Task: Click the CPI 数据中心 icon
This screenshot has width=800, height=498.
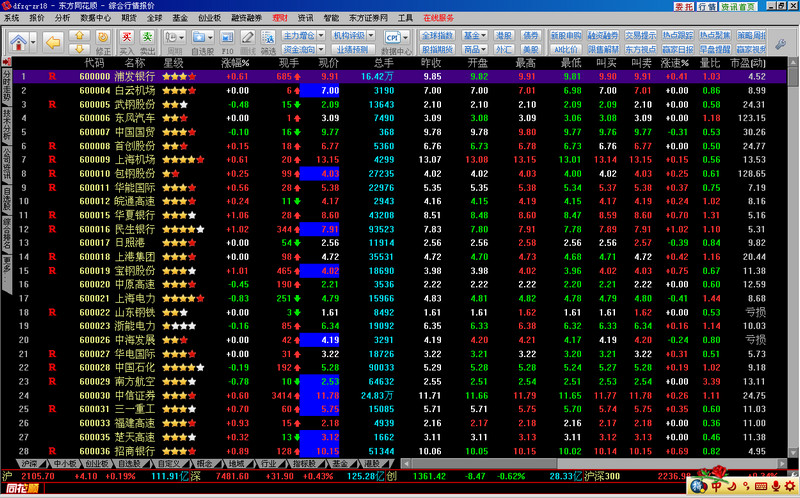Action: click(x=392, y=37)
